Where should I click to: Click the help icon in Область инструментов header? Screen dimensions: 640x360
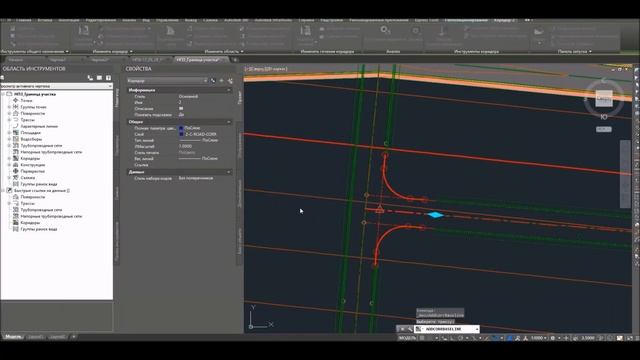coord(108,78)
